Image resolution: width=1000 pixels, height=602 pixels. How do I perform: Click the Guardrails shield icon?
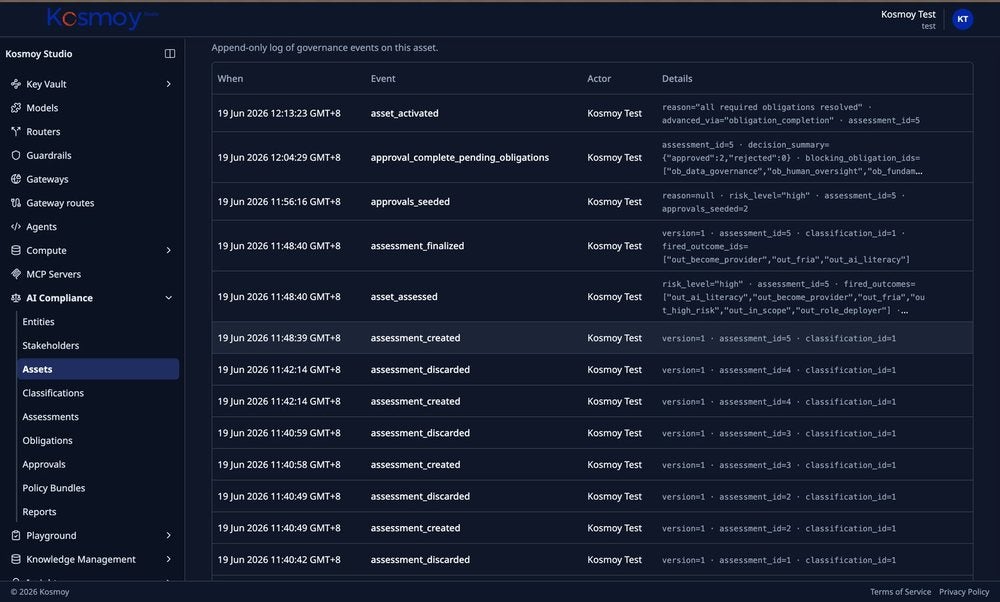(x=16, y=155)
